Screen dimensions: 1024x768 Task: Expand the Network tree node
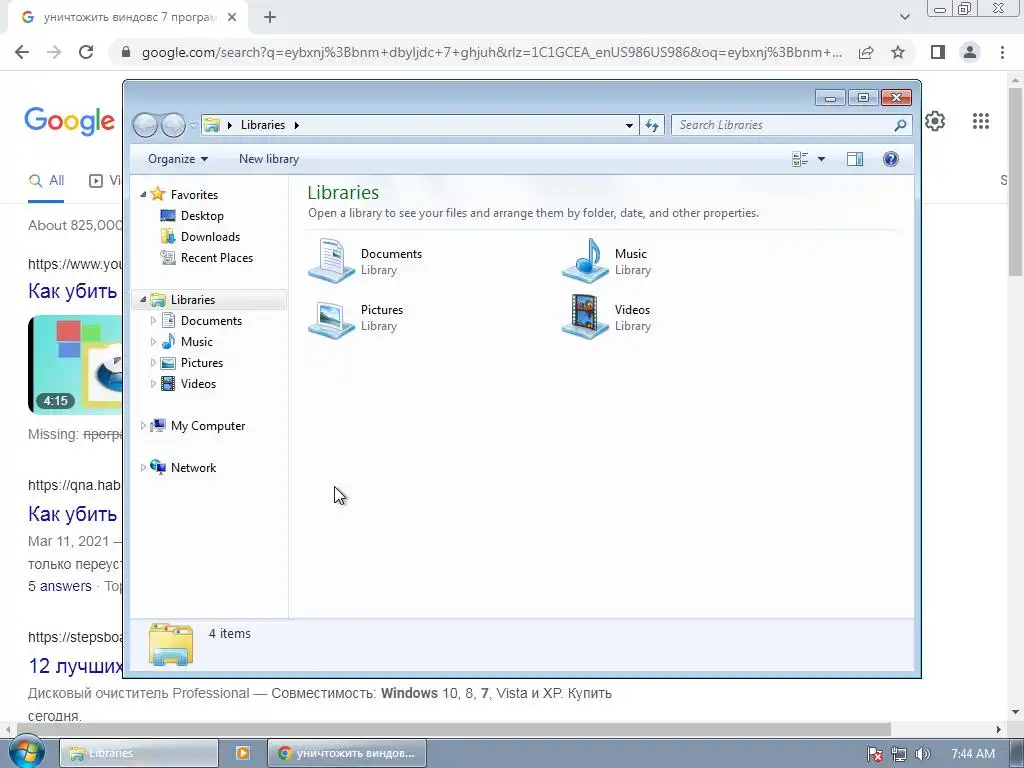[x=143, y=468]
